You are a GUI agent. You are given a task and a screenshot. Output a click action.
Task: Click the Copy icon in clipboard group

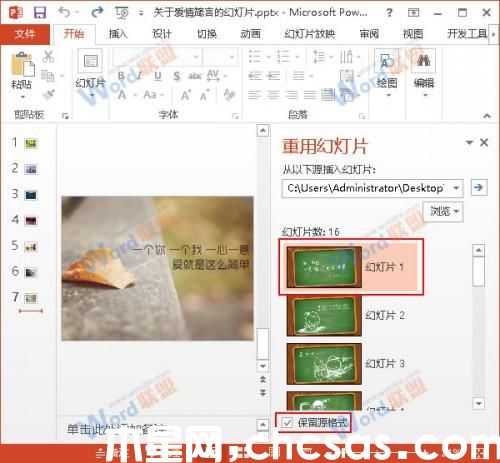[x=48, y=76]
